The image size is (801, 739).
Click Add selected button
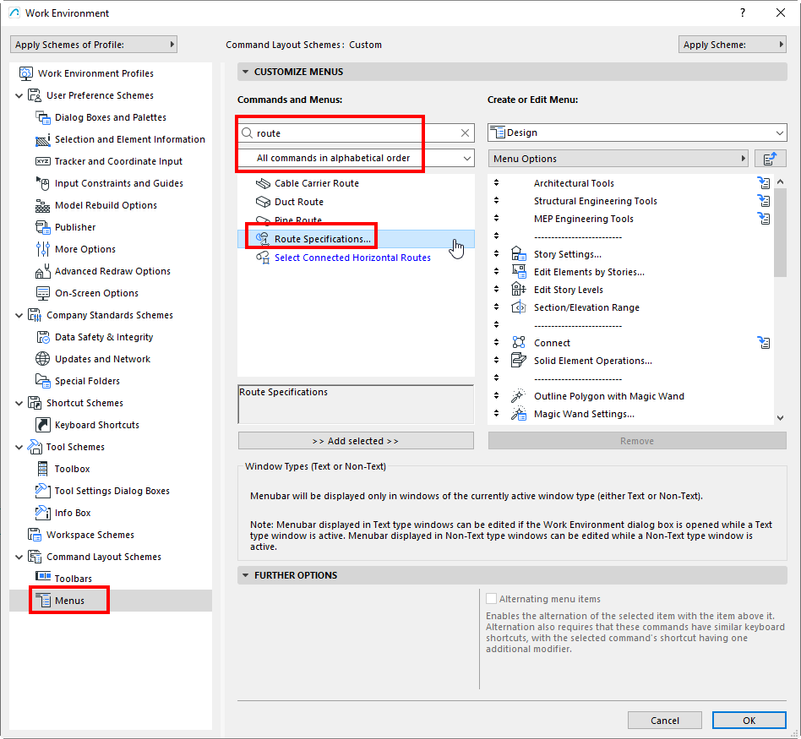pyautogui.click(x=356, y=441)
